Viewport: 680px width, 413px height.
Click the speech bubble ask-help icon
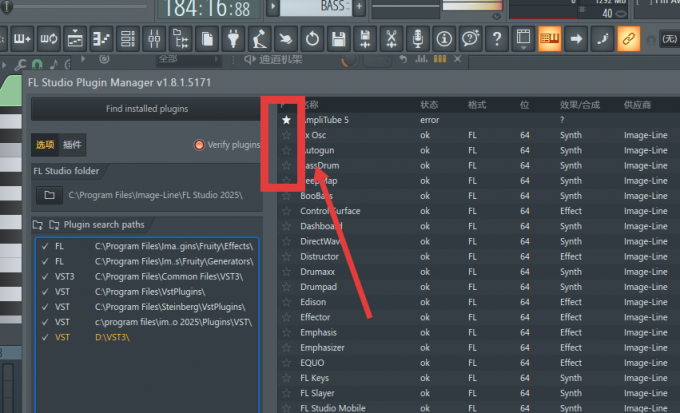click(x=471, y=39)
